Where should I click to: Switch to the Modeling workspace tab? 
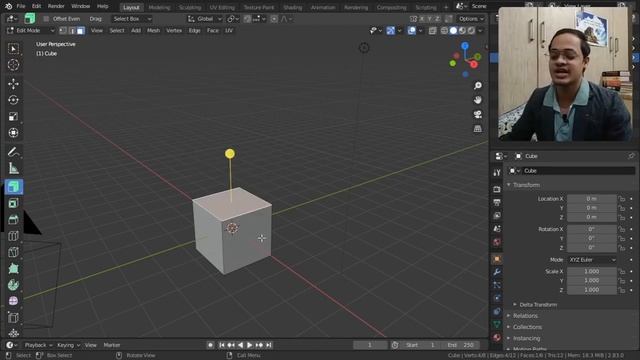159,7
